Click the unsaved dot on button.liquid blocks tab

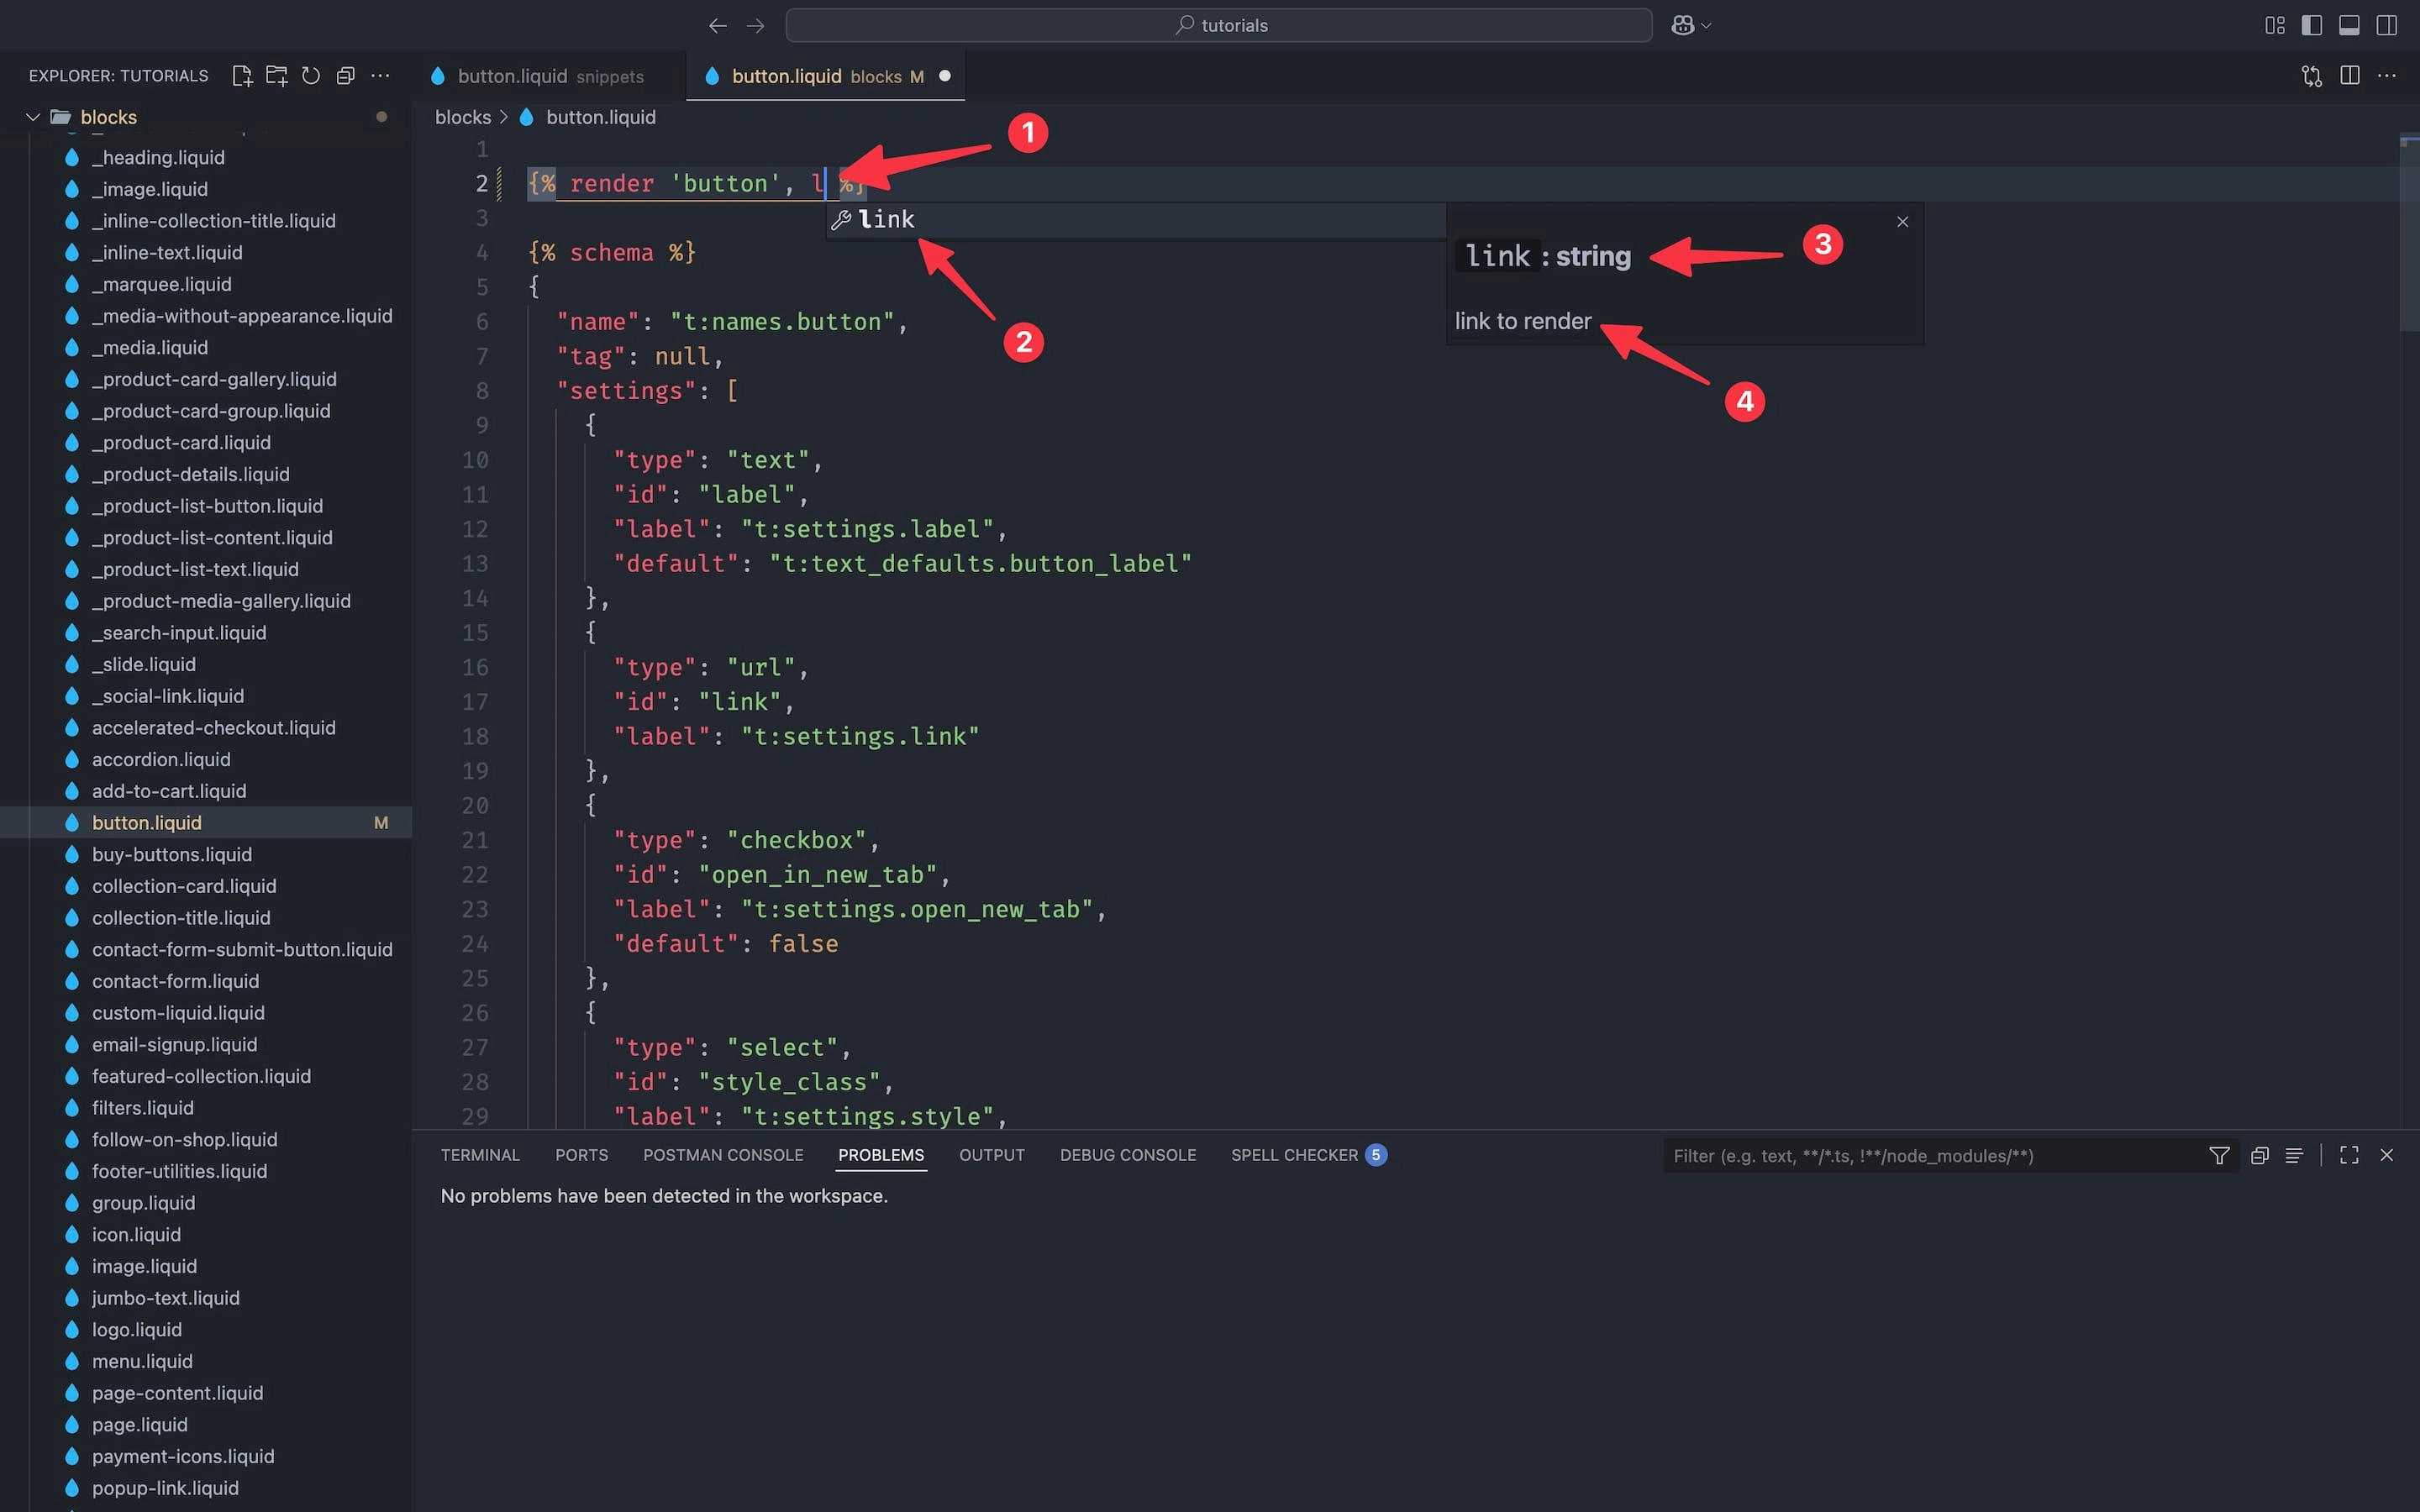point(944,76)
